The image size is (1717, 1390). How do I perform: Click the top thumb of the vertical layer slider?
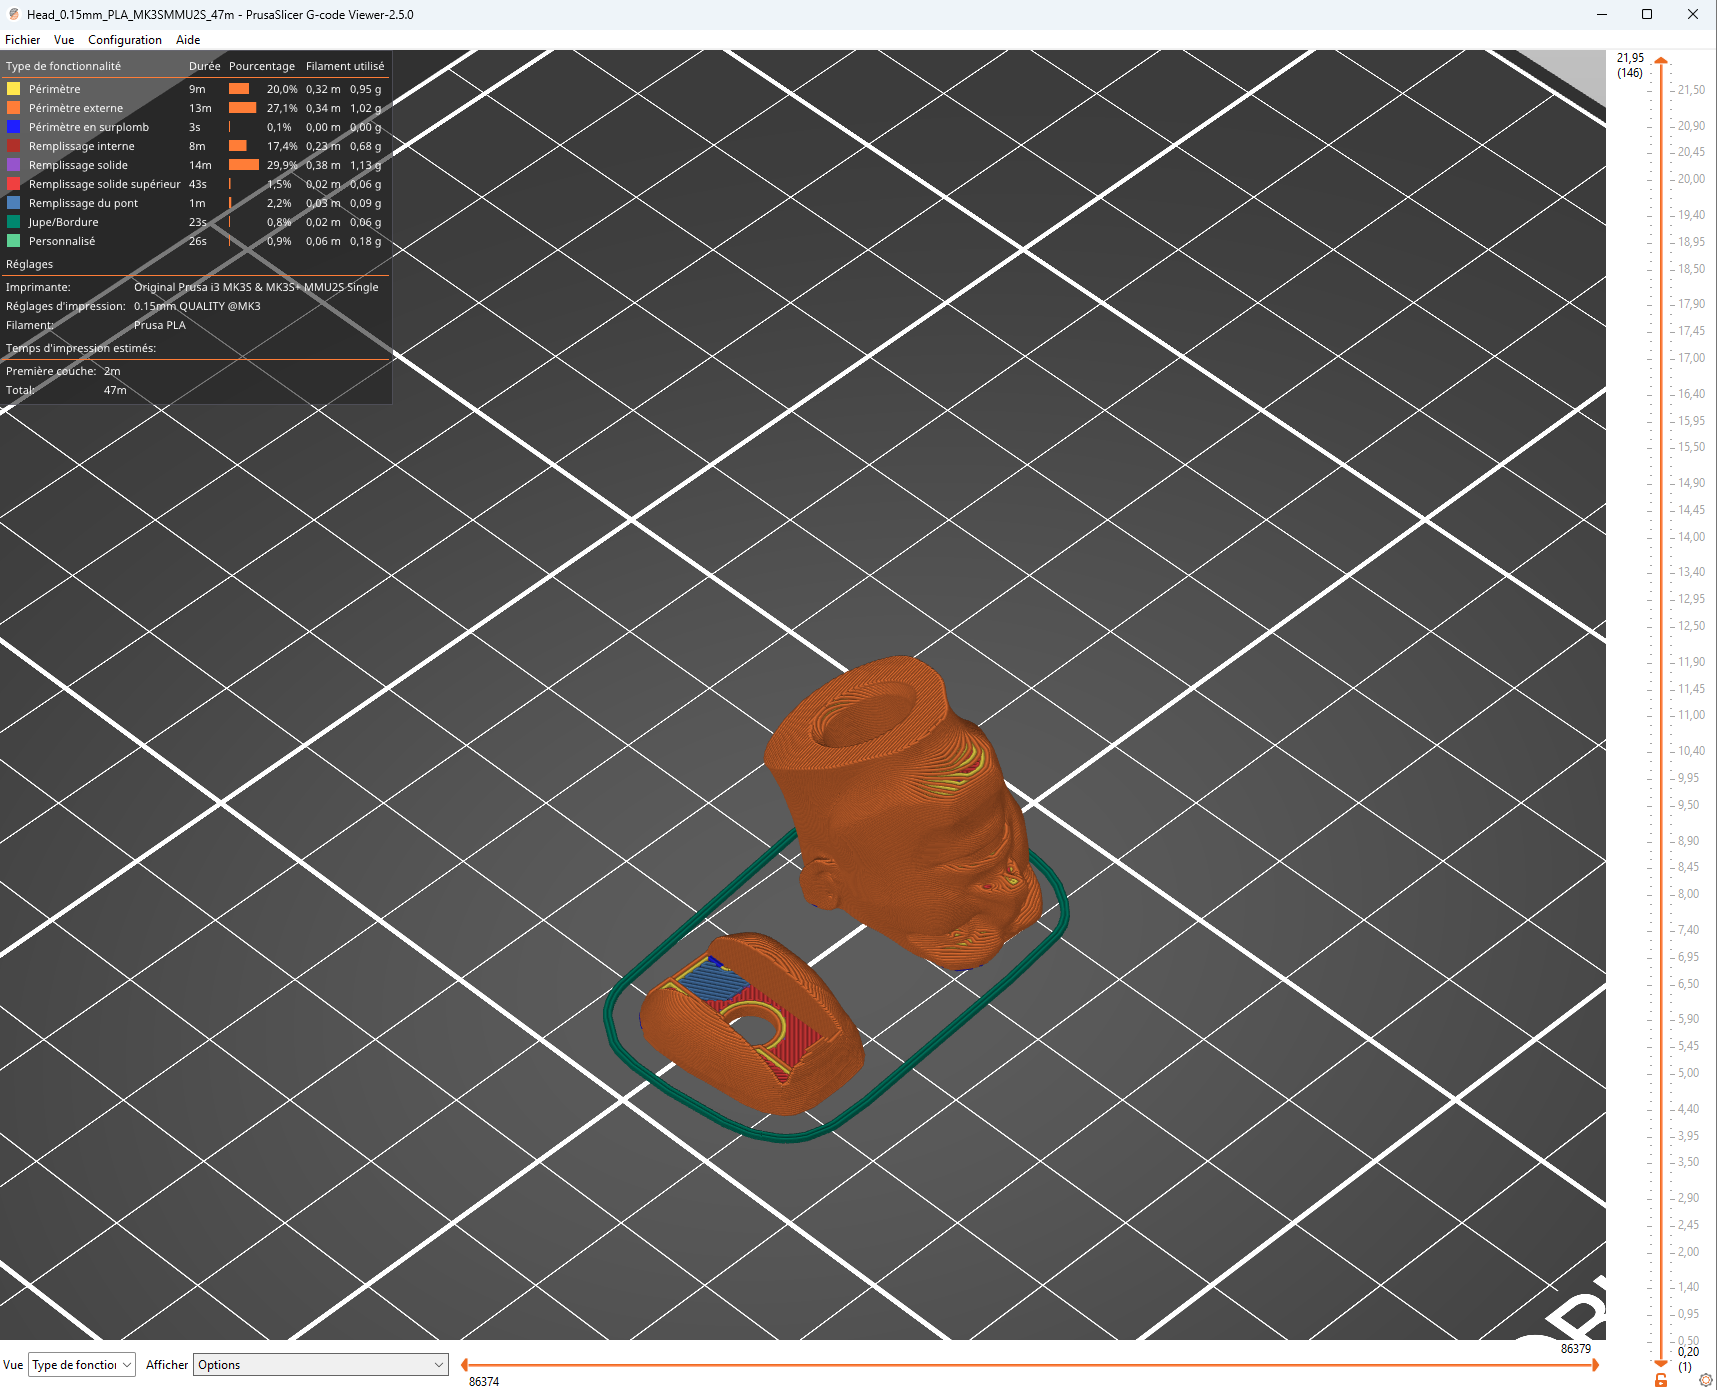click(x=1661, y=61)
